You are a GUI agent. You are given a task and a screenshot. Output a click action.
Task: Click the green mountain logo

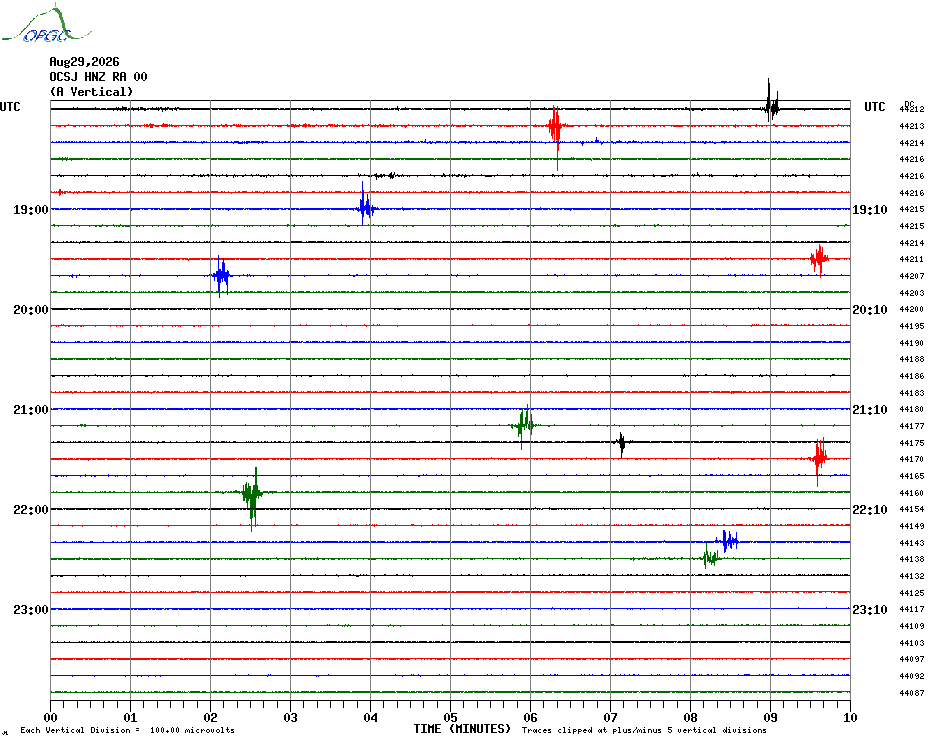(47, 24)
